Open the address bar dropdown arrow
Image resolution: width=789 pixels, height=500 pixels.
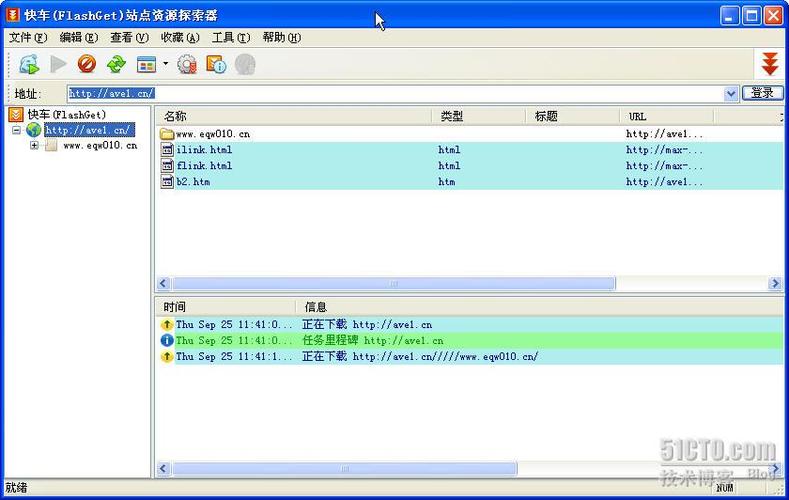pos(731,94)
